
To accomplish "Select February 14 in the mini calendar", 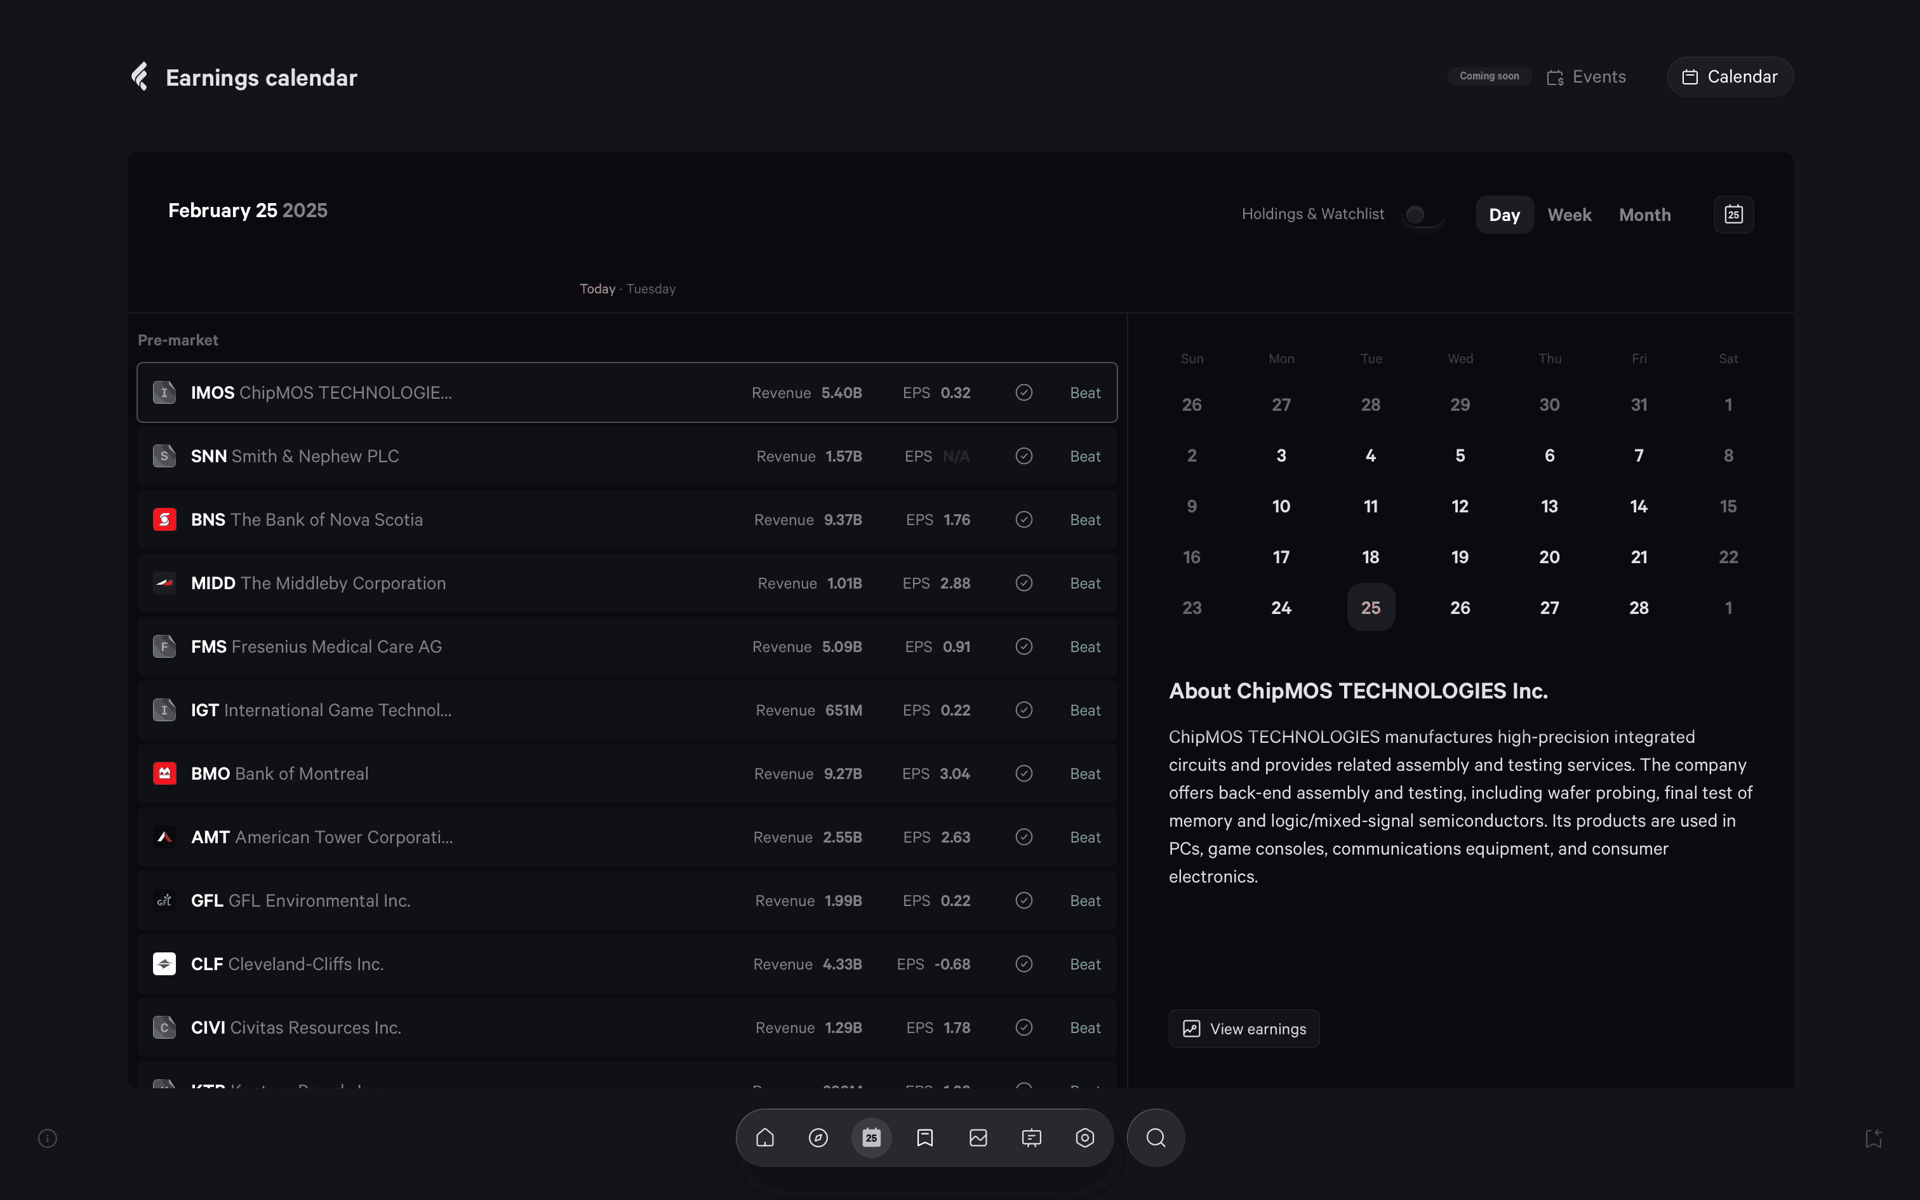I will 1639,506.
